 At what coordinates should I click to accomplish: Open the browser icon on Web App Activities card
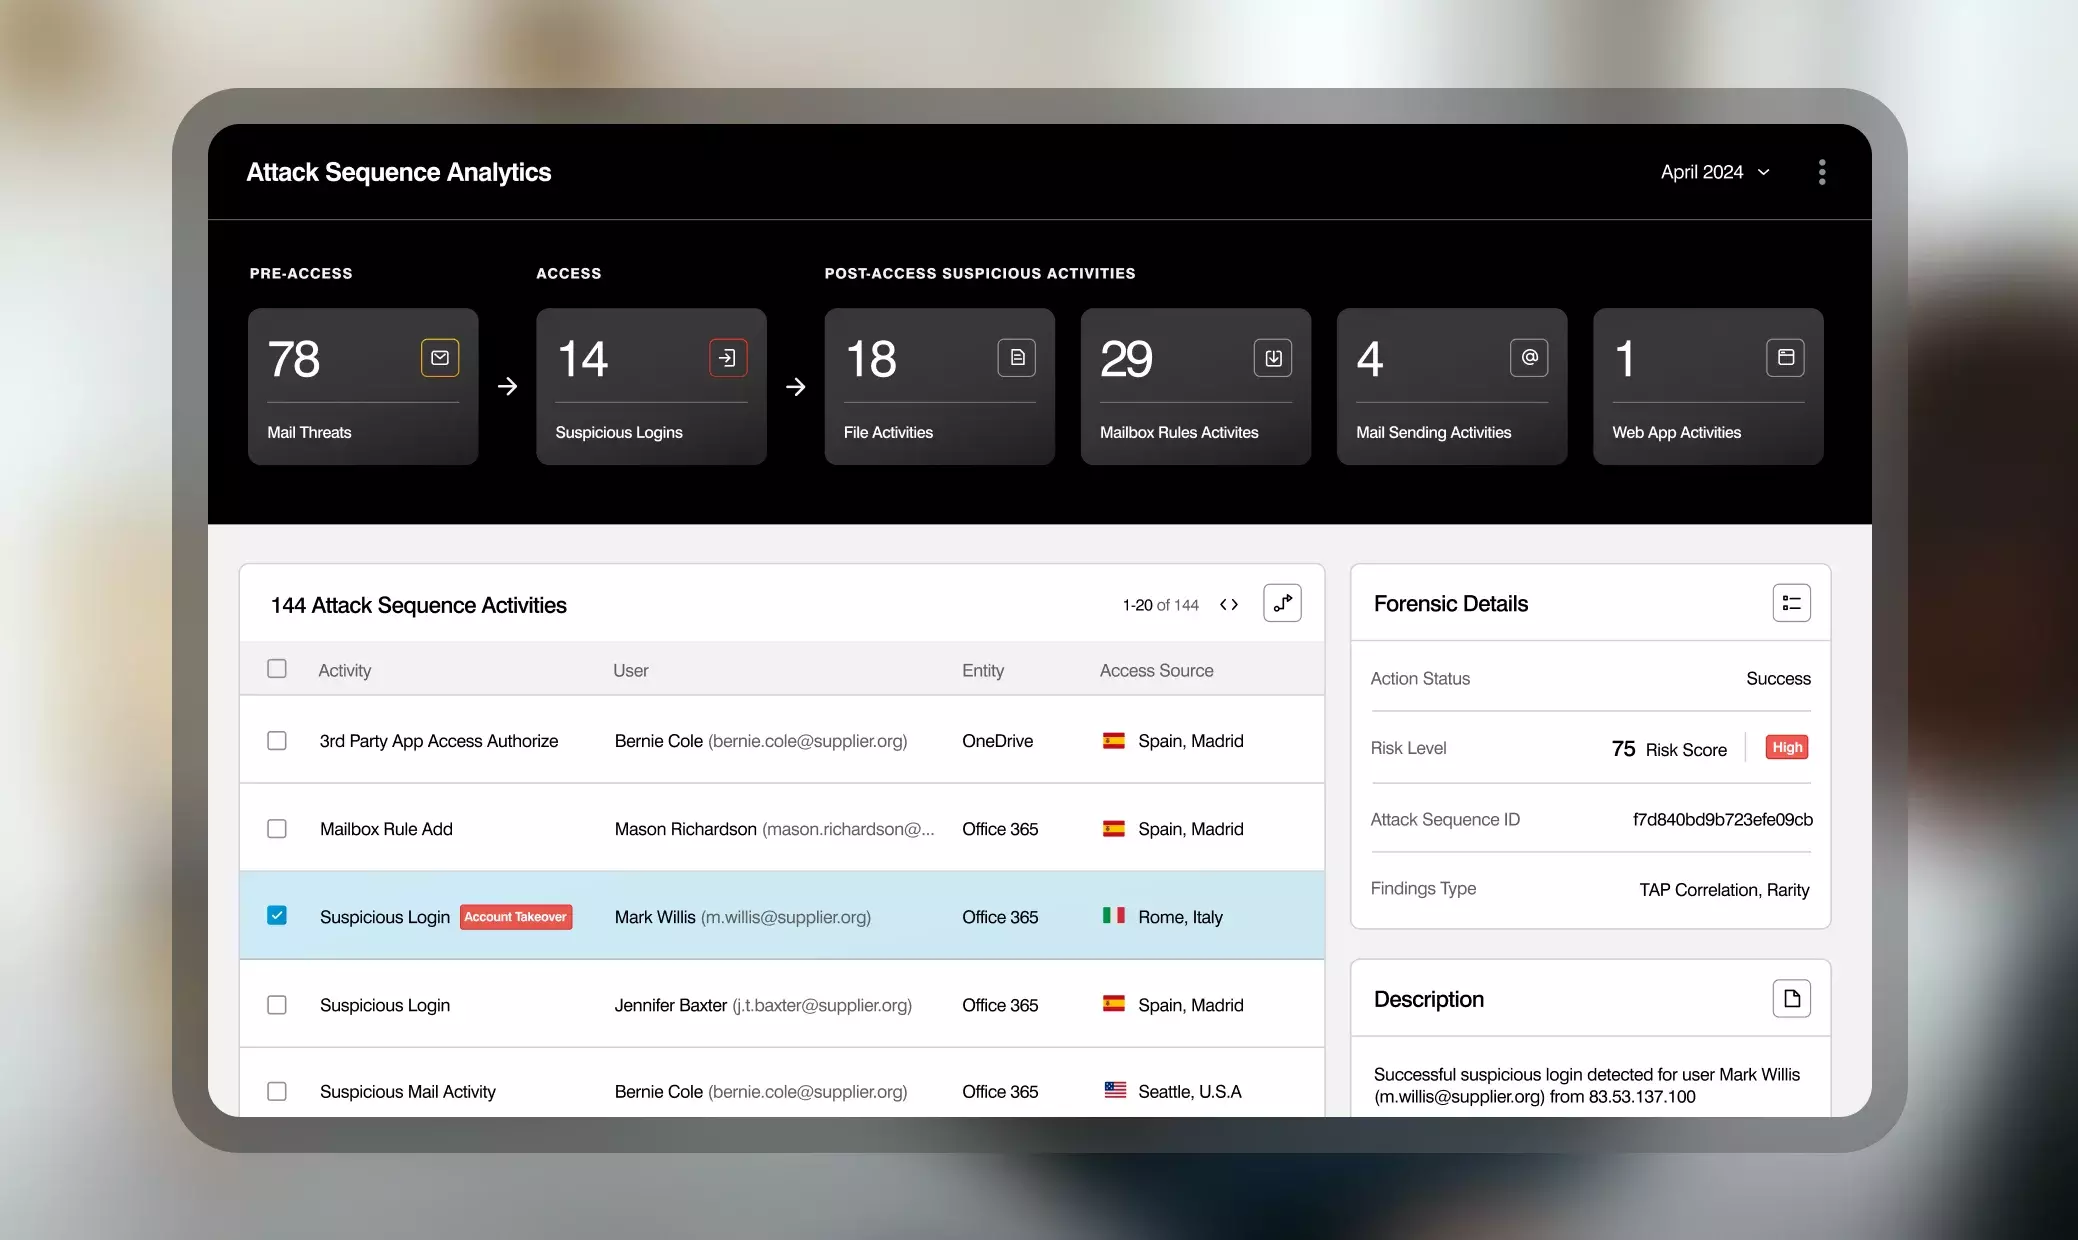click(x=1786, y=358)
